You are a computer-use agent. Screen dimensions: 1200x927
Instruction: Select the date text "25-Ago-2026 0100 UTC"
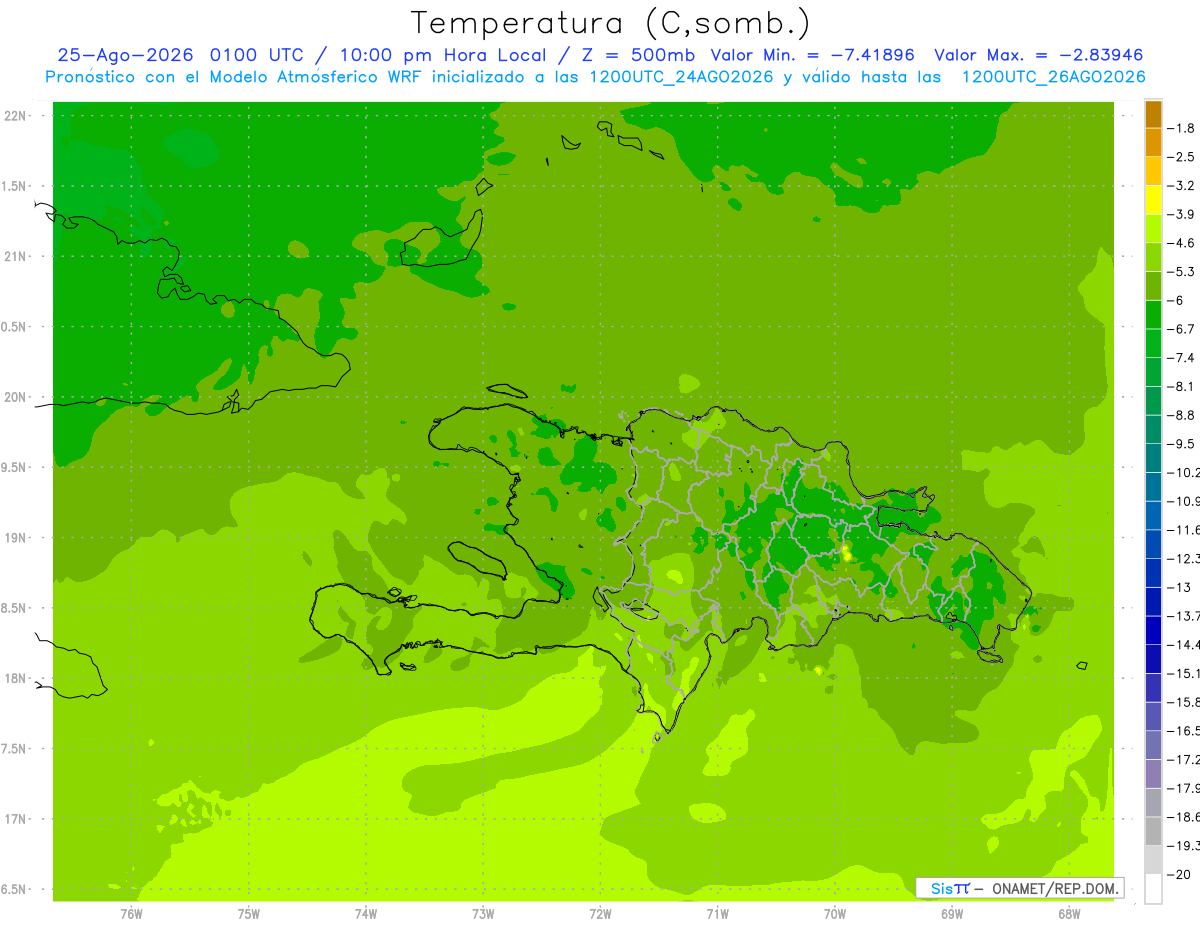pos(180,55)
